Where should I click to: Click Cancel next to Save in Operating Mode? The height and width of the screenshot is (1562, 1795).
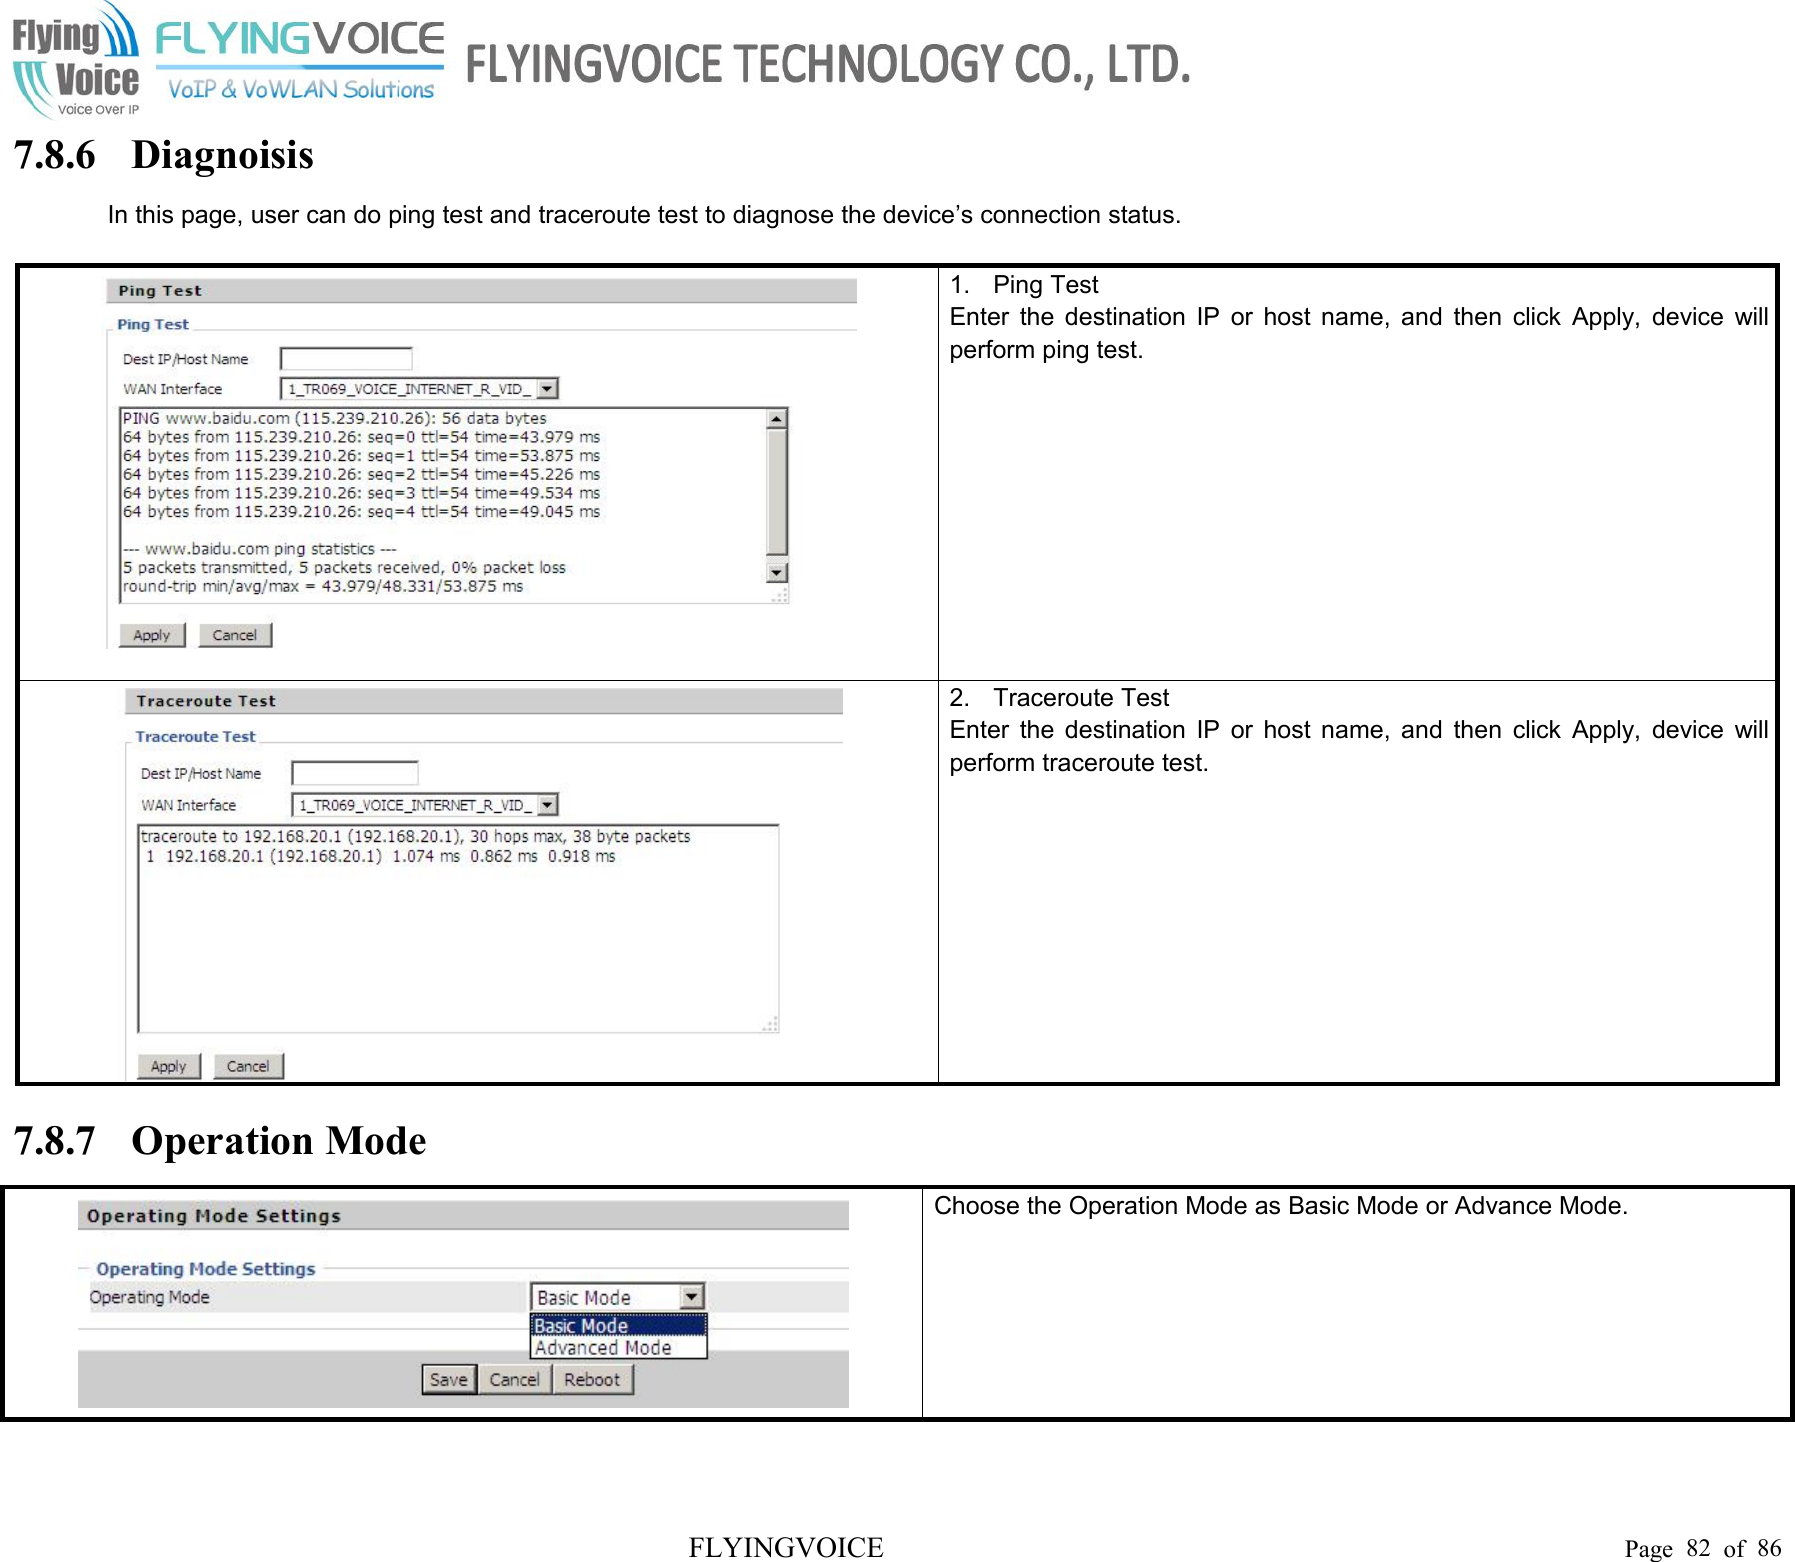(x=514, y=1379)
